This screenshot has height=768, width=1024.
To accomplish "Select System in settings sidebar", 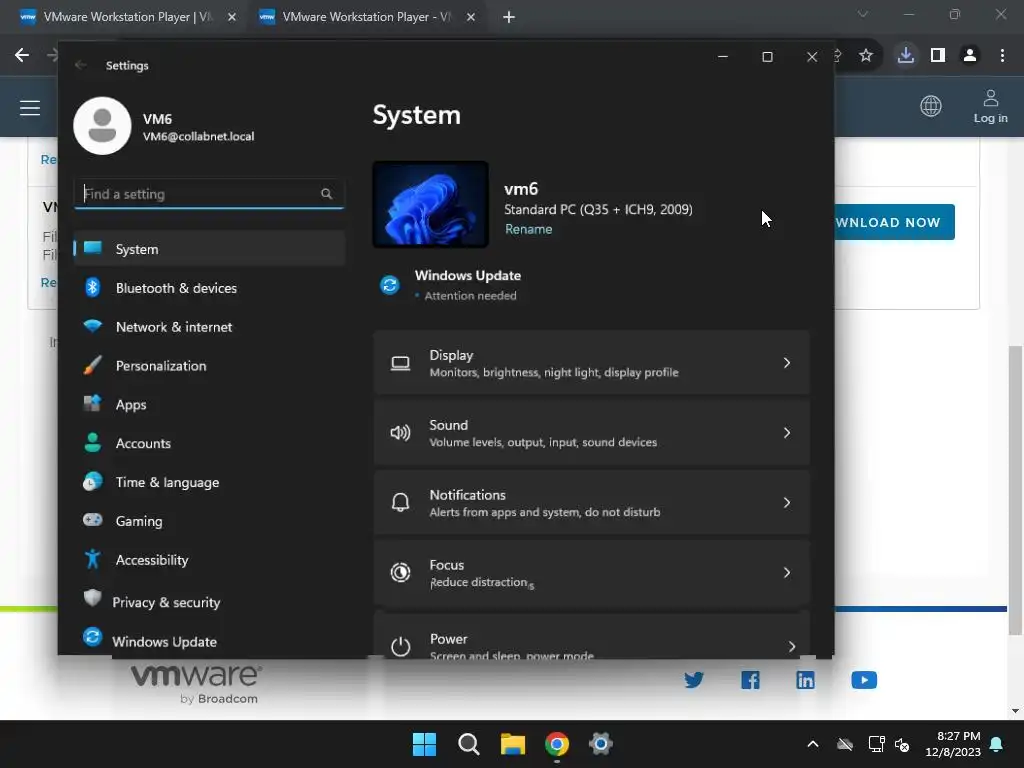I will coord(209,249).
